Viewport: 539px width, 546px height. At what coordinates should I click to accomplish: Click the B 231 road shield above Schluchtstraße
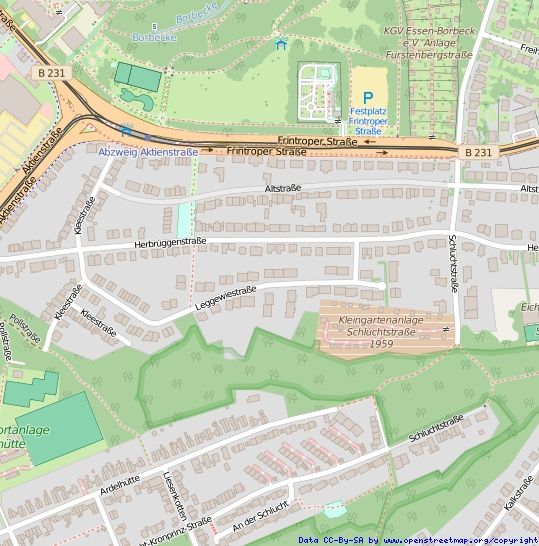tap(478, 153)
